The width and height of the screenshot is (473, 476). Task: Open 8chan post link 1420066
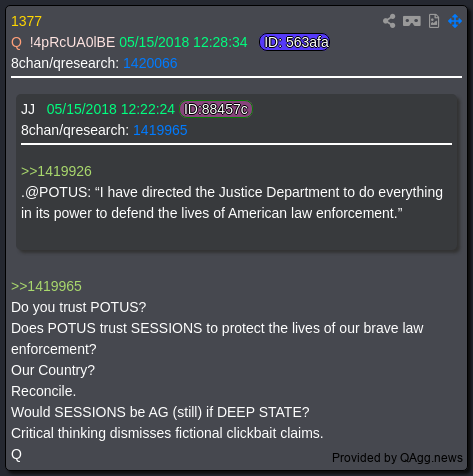150,63
